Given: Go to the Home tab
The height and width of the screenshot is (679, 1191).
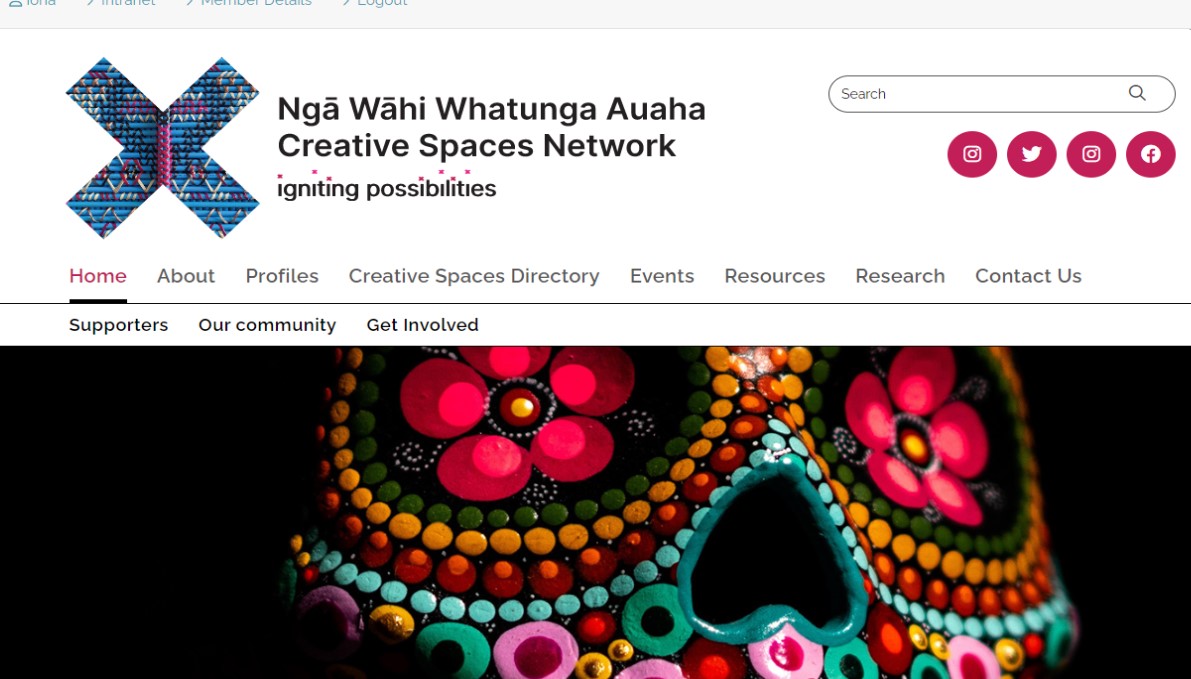Looking at the screenshot, I should pyautogui.click(x=98, y=276).
